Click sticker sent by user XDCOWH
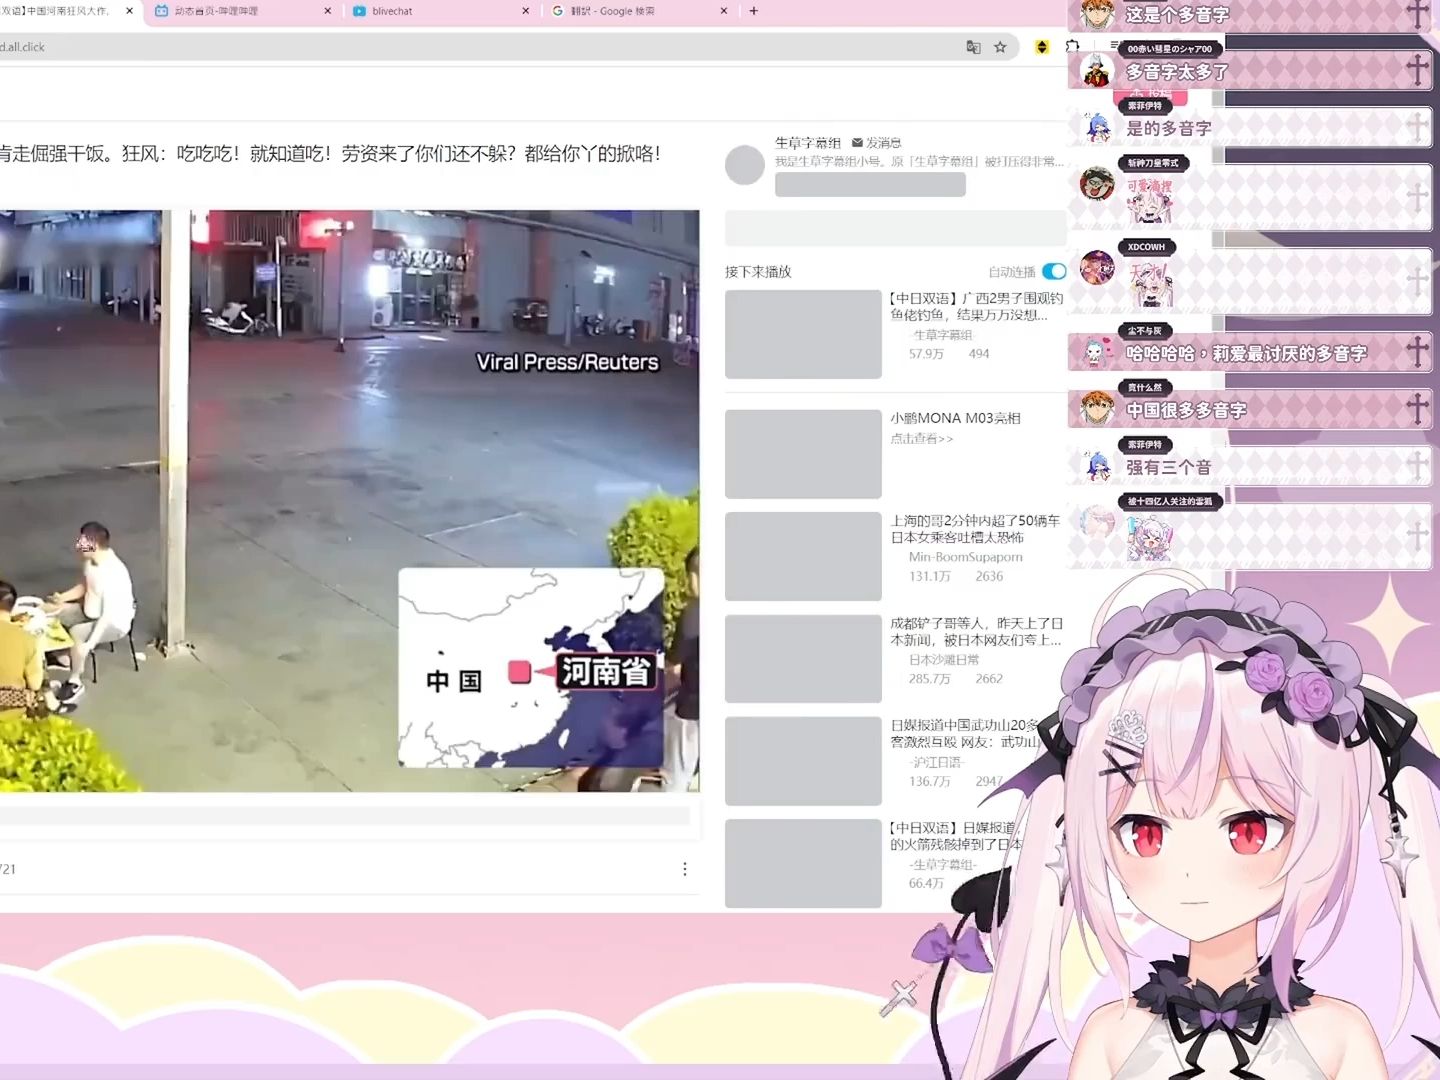 point(1149,283)
